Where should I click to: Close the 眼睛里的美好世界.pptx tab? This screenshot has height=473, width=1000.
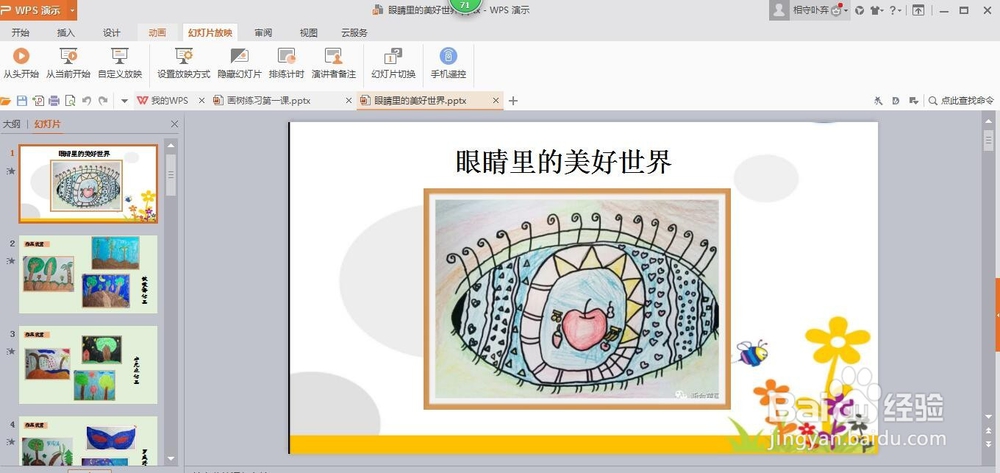tap(496, 101)
